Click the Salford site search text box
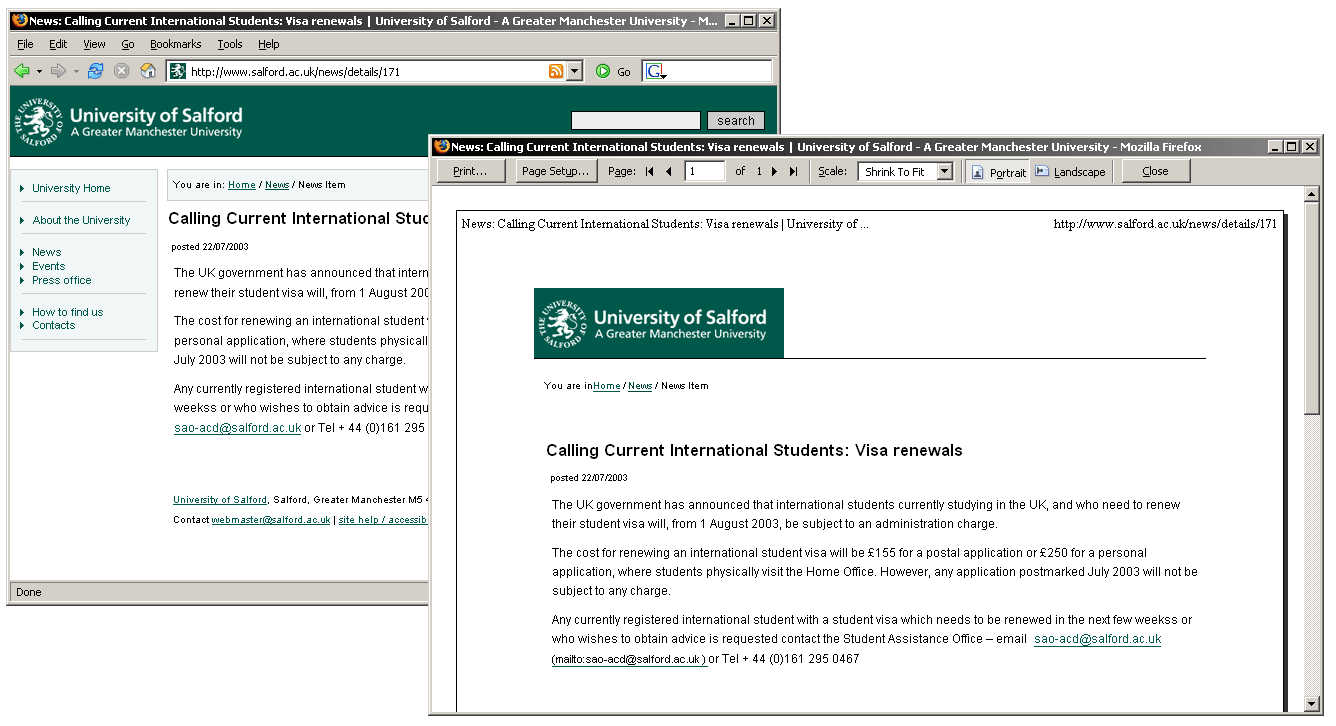This screenshot has height=726, width=1336. (636, 121)
